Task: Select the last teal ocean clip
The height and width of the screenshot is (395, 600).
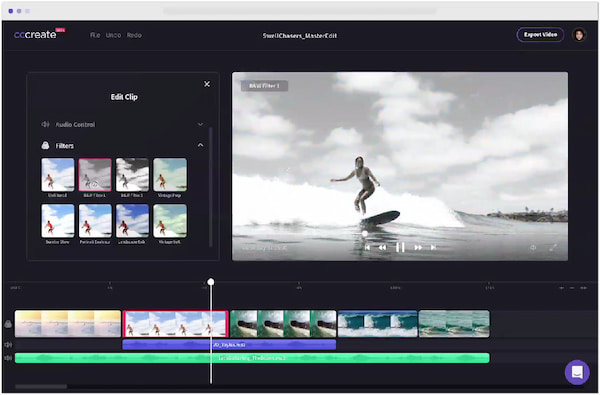Action: click(454, 324)
